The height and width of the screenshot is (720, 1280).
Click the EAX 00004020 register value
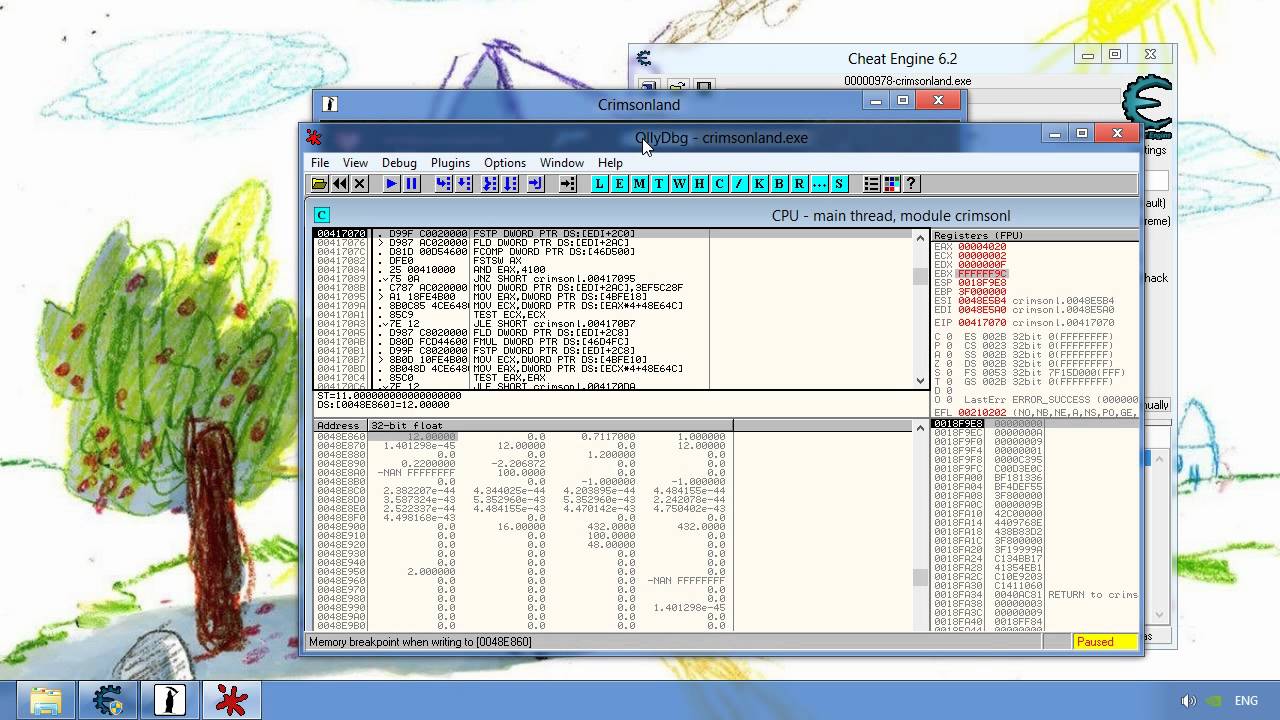coord(982,247)
